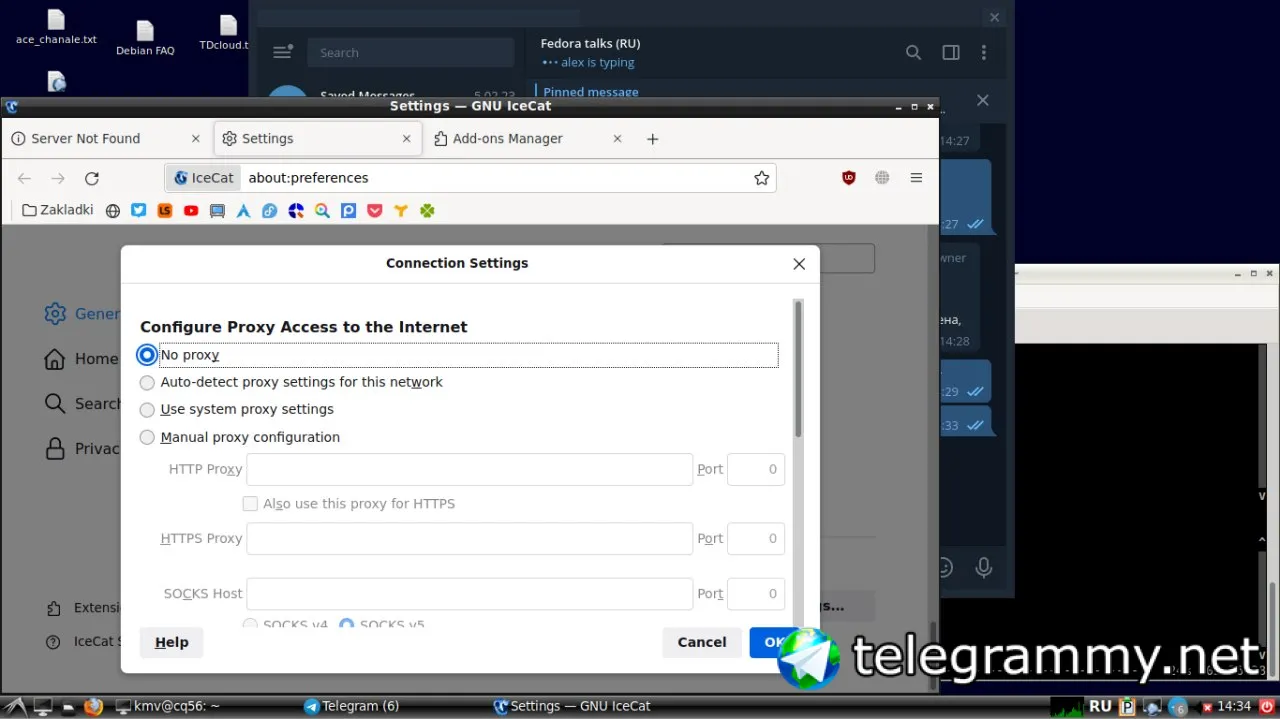Select Manual proxy configuration option
1280x719 pixels.
(147, 437)
